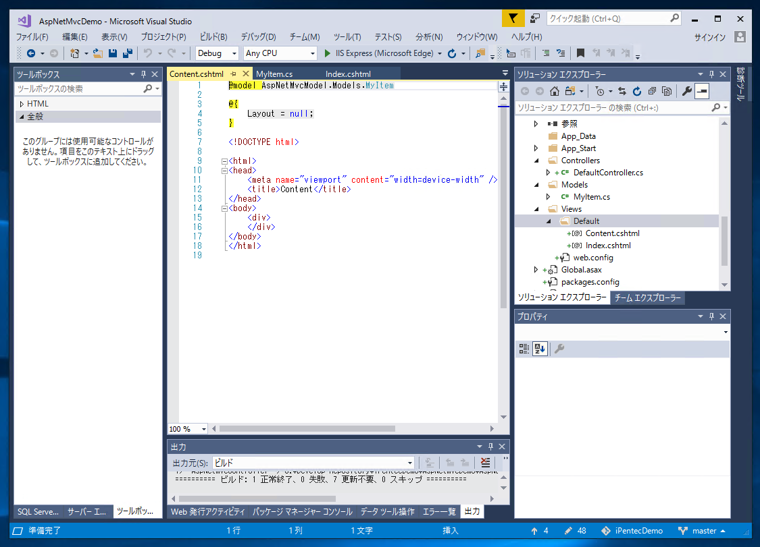Open the ファイル(F) menu
Screen dimensions: 760x547
[32, 37]
